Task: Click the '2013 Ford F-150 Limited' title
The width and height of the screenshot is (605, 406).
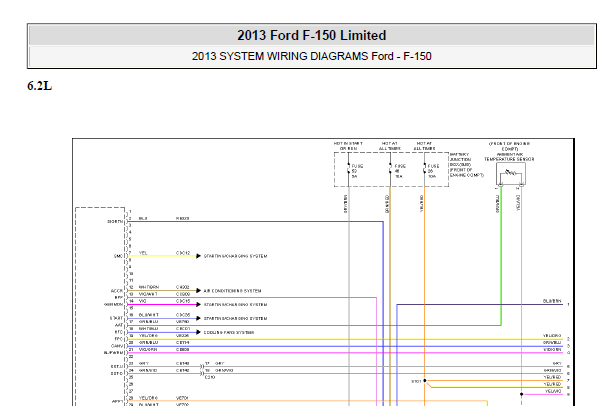Action: 311,36
